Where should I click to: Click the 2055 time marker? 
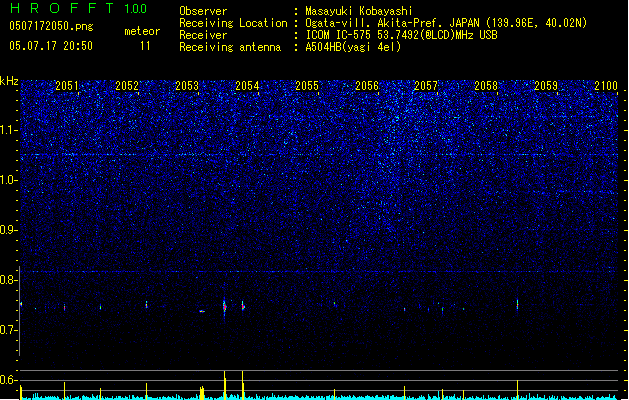tap(307, 86)
